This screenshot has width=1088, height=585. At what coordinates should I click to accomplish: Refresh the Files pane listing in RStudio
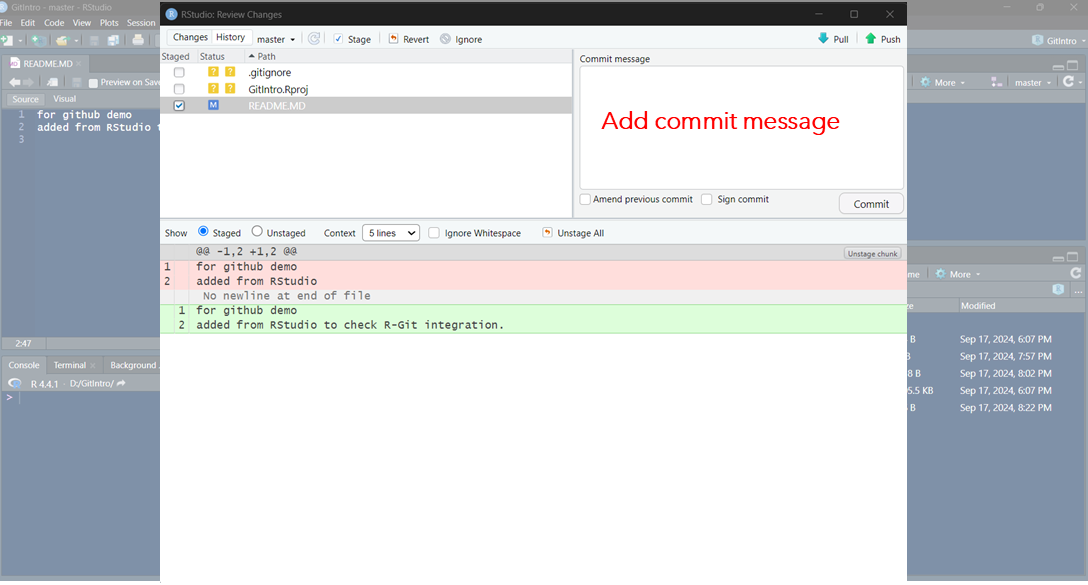click(1076, 273)
